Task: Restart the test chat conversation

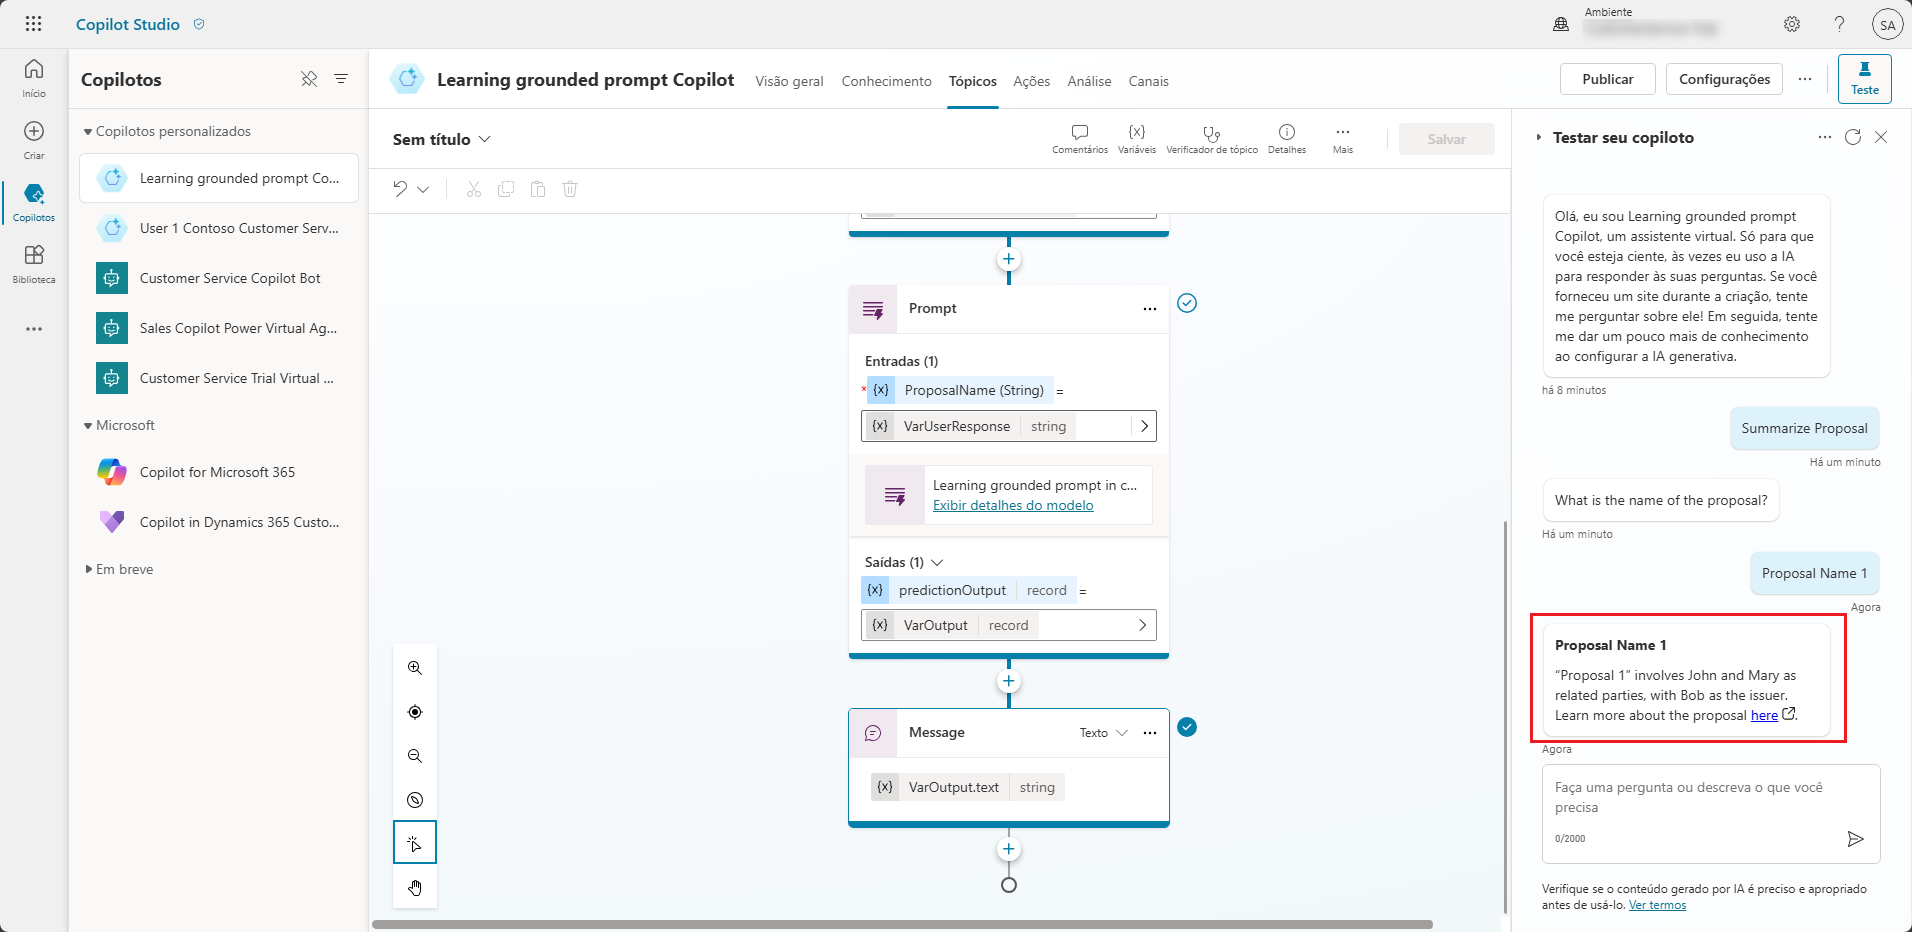Action: (1853, 137)
